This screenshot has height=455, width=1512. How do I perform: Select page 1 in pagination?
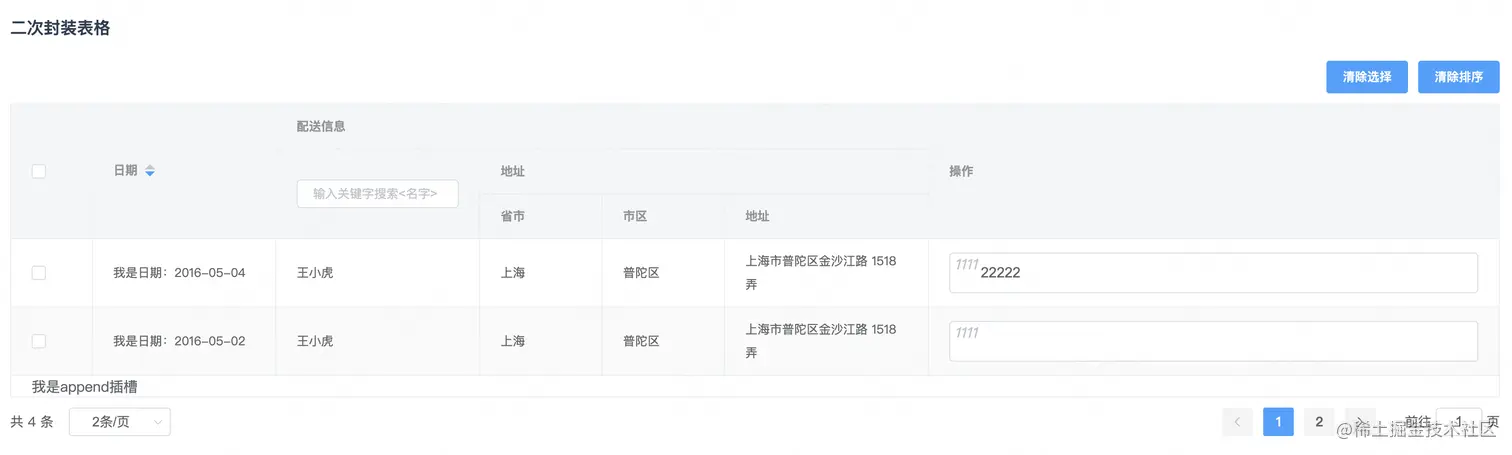coord(1278,422)
